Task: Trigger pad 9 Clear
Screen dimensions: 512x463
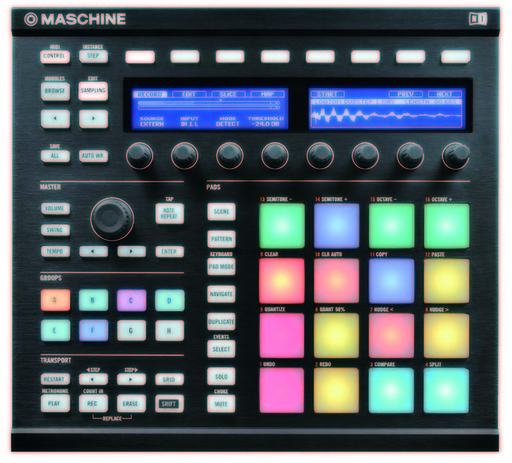Action: 282,281
